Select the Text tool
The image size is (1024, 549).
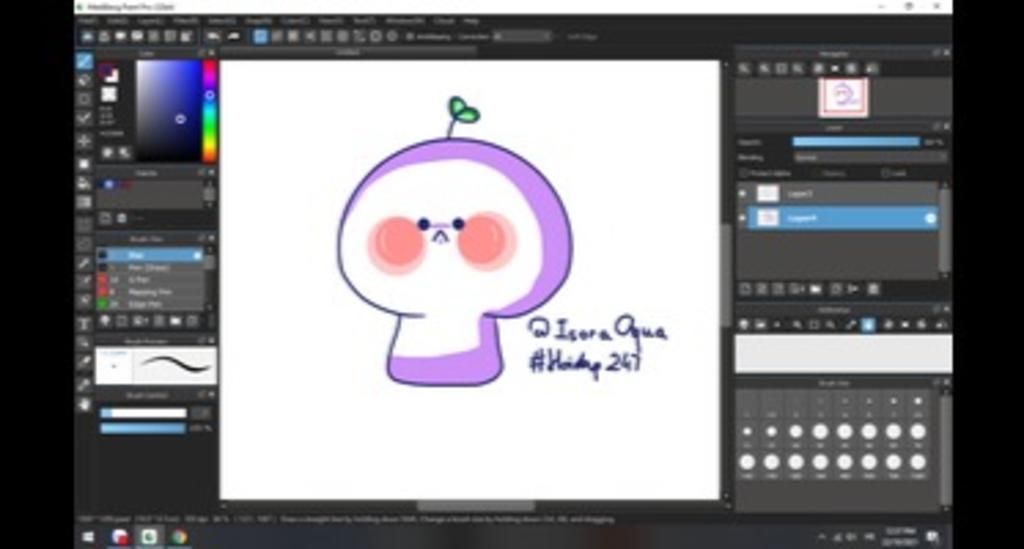(x=84, y=324)
